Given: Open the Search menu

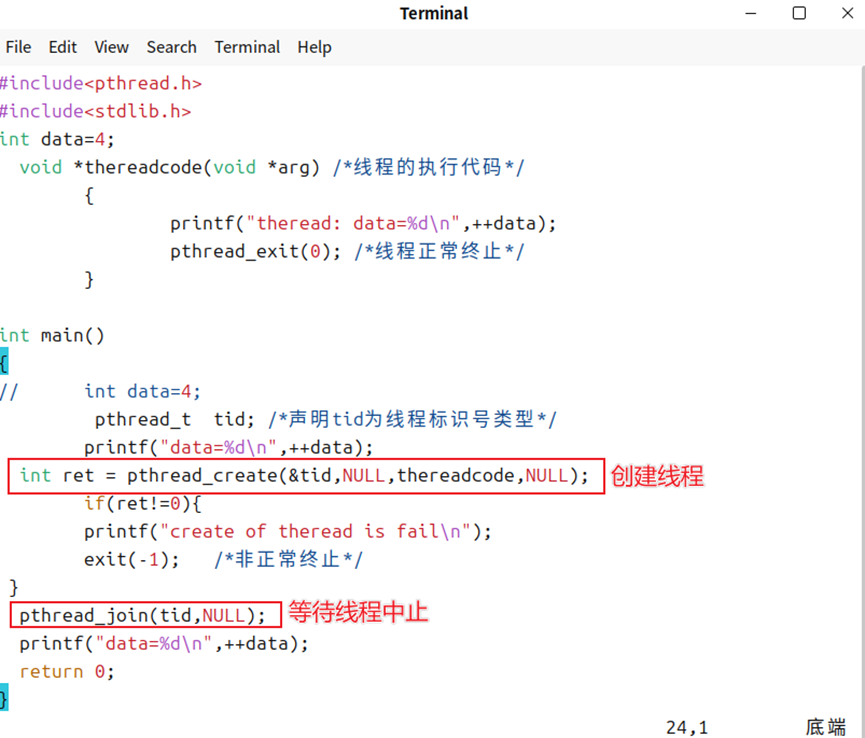Looking at the screenshot, I should click(172, 47).
